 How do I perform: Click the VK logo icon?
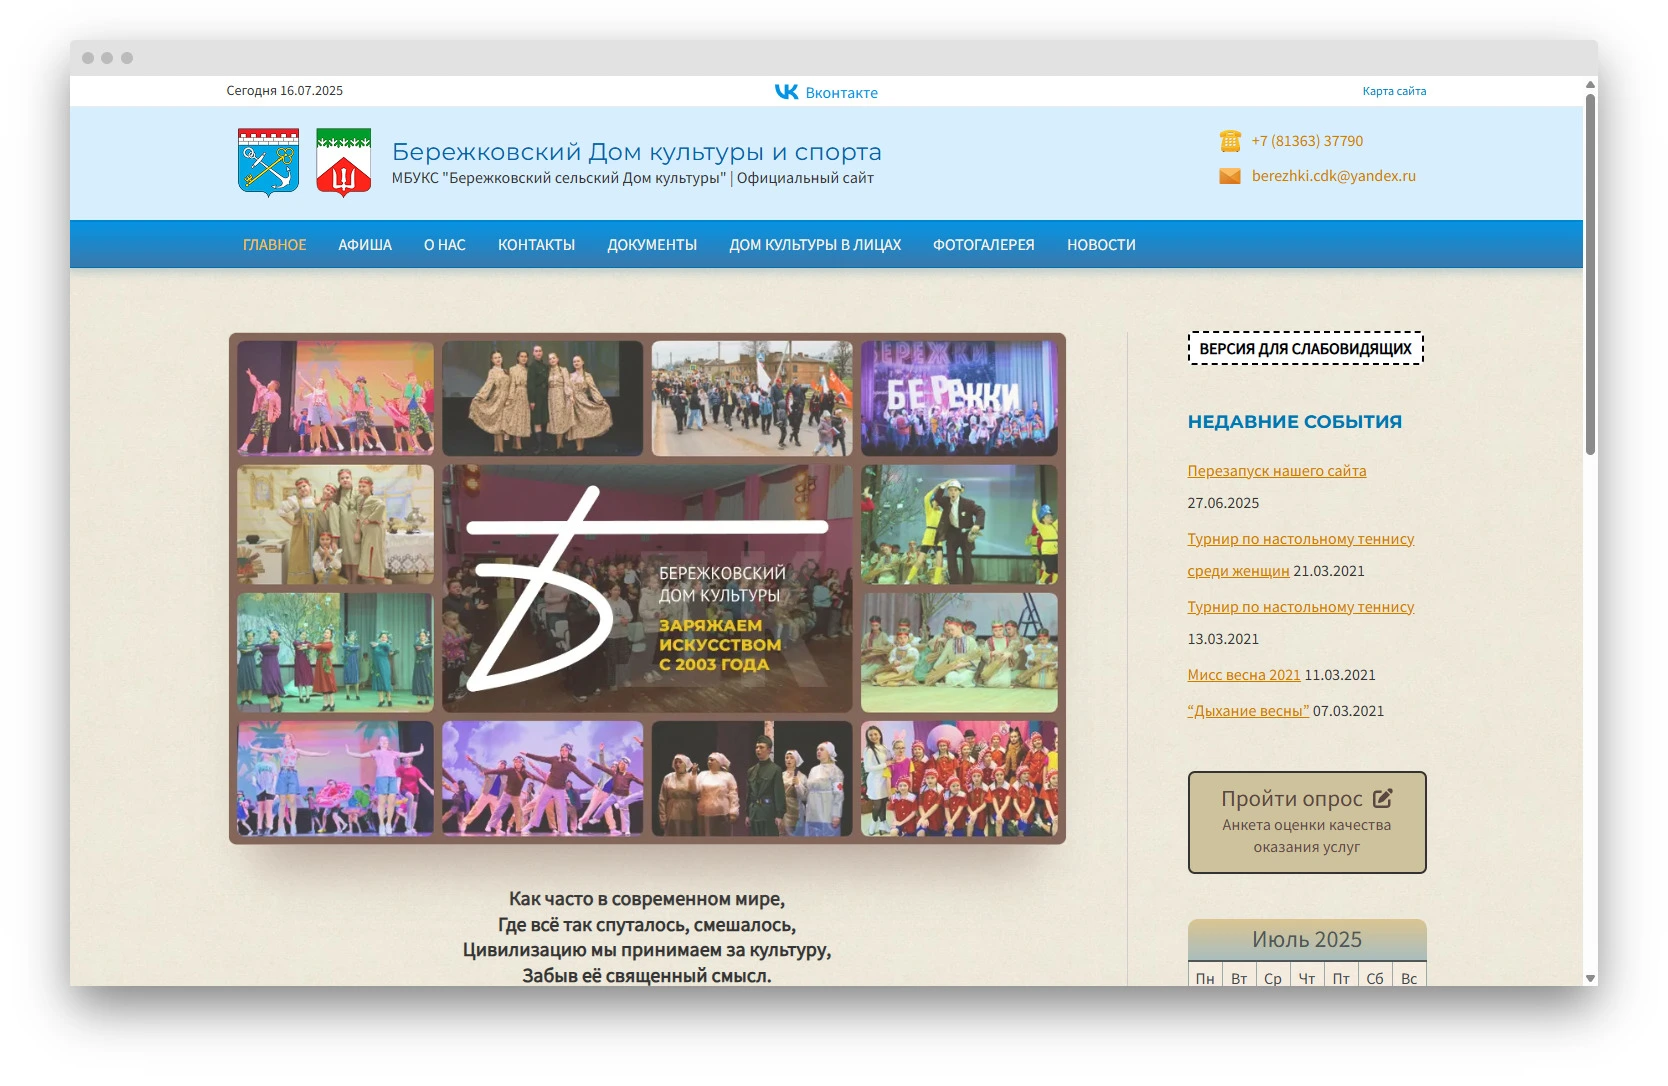click(786, 92)
